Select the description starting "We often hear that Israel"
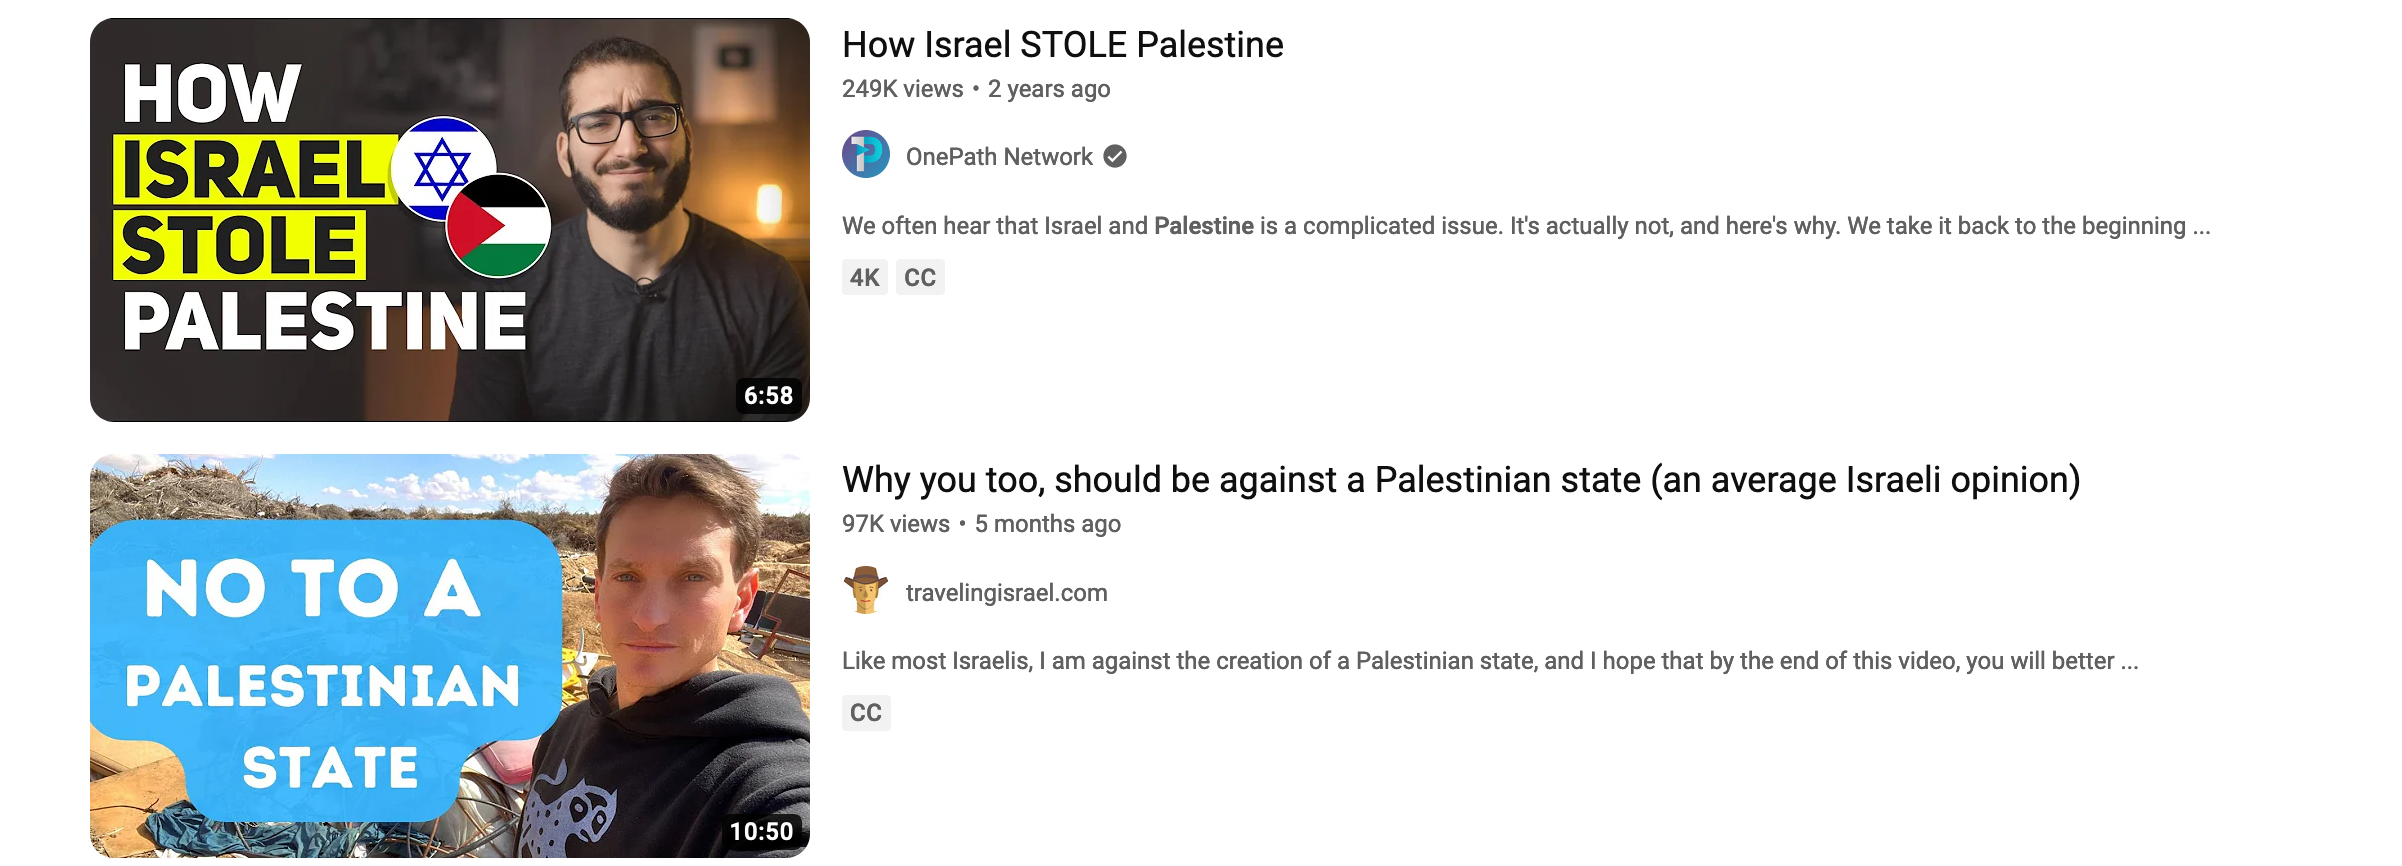This screenshot has height=866, width=2402. click(x=1525, y=226)
